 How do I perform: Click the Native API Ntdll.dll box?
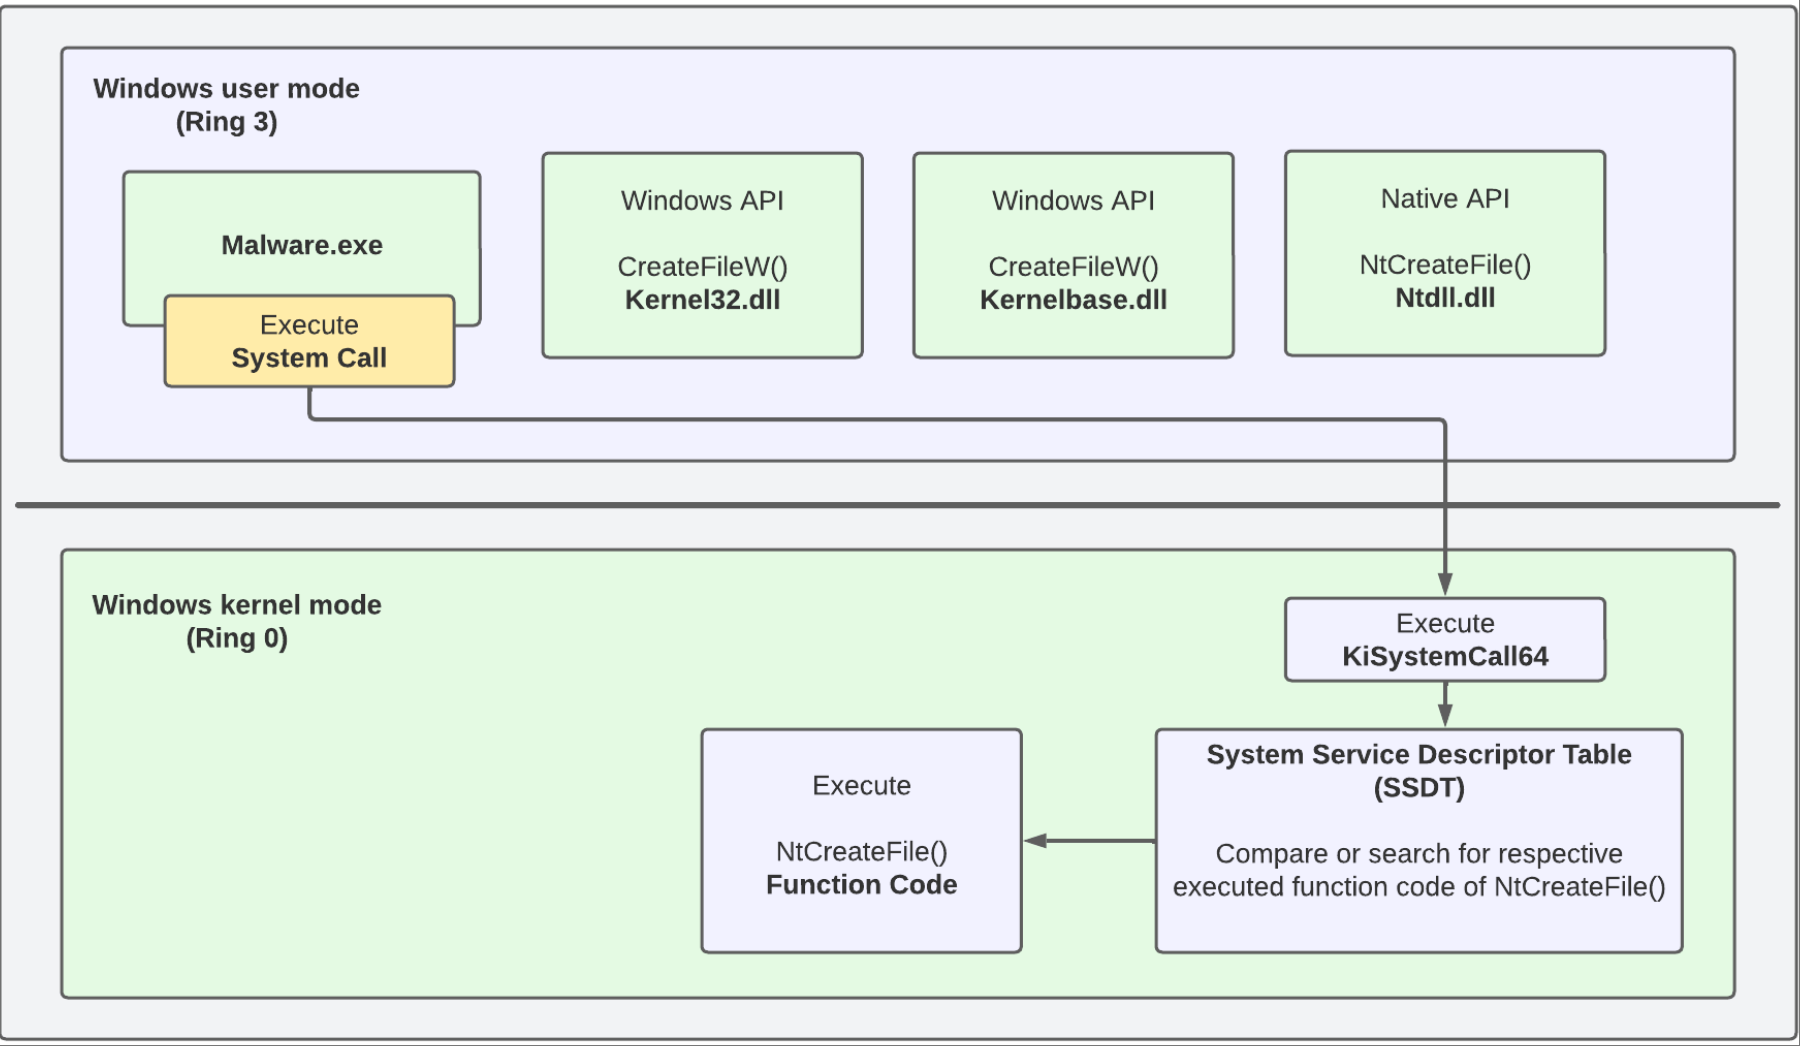[x=1444, y=253]
